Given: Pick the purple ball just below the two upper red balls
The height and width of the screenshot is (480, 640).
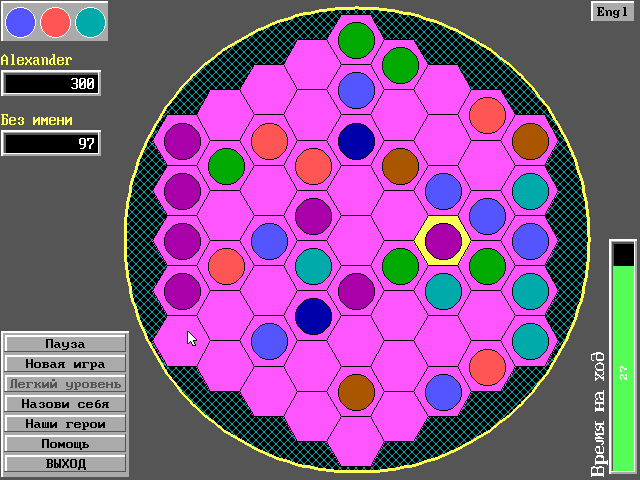Looking at the screenshot, I should [313, 216].
